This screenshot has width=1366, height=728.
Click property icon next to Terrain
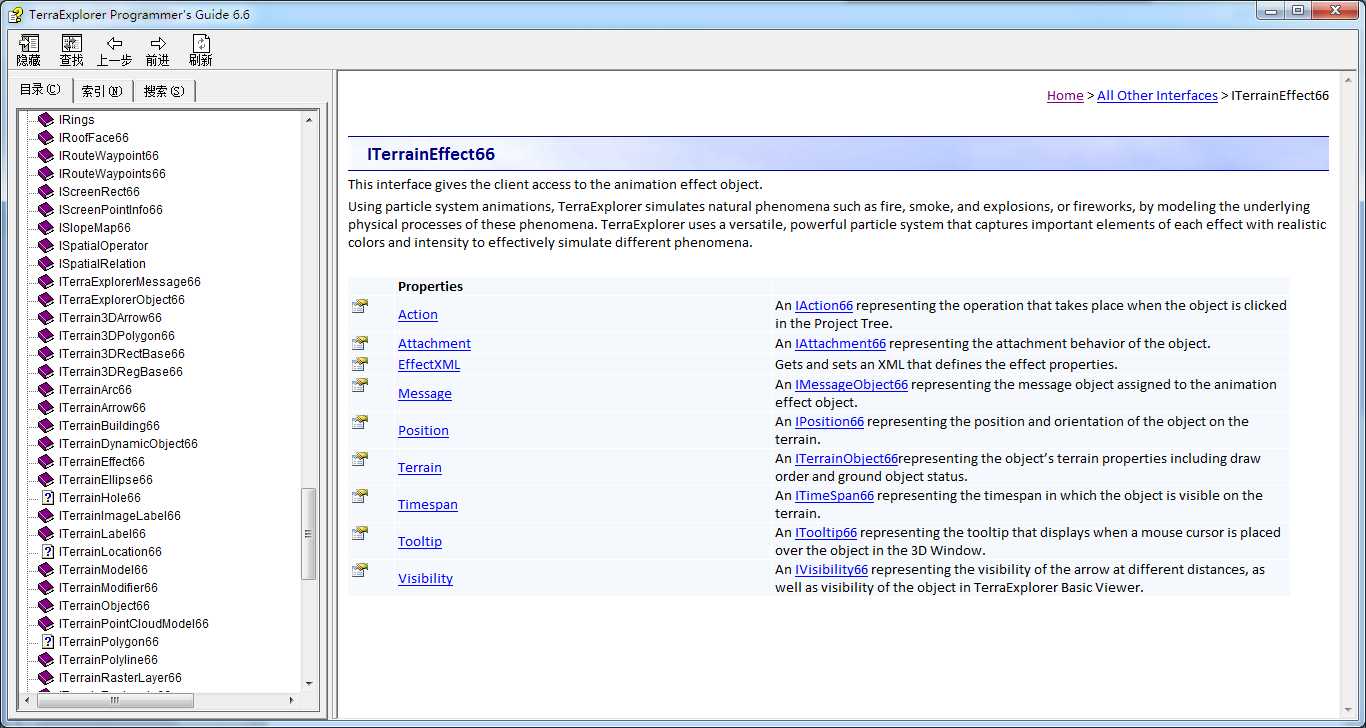pos(360,459)
